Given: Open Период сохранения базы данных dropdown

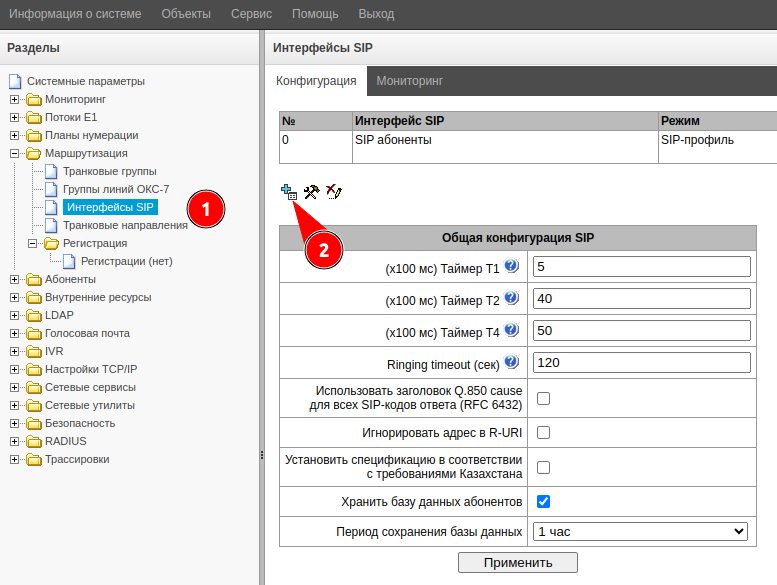Looking at the screenshot, I should (641, 531).
